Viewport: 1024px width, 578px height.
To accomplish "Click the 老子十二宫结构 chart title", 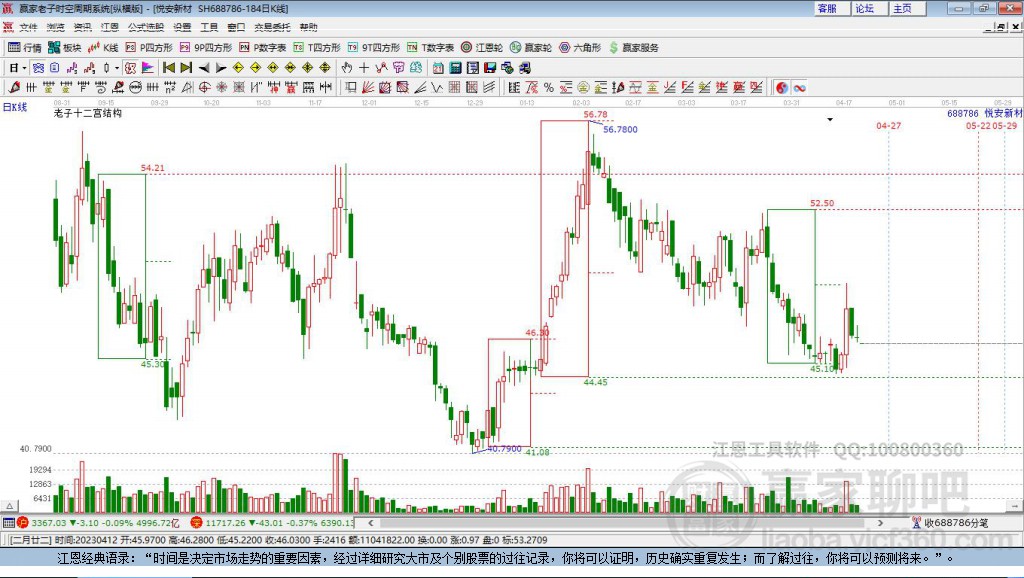I will pos(88,114).
